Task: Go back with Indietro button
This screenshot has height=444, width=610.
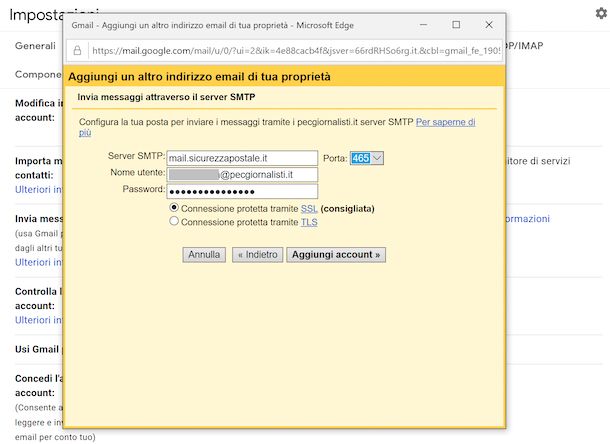Action: coord(258,255)
